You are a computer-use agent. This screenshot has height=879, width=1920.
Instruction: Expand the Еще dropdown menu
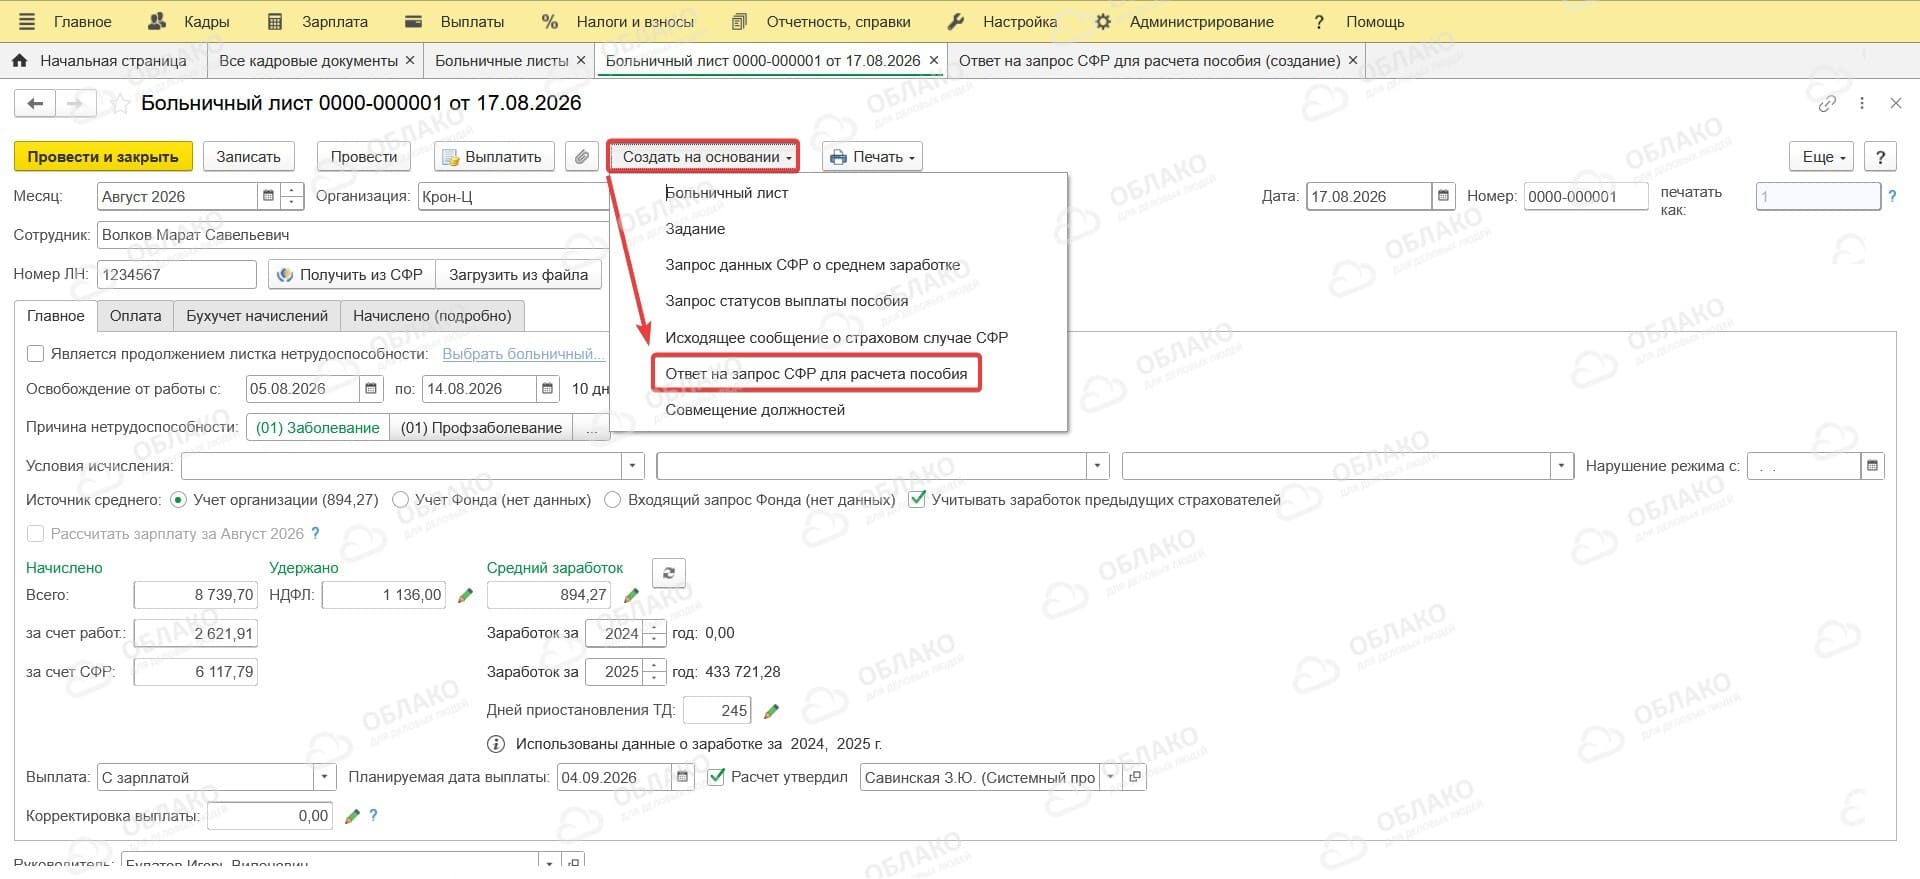tap(1822, 157)
